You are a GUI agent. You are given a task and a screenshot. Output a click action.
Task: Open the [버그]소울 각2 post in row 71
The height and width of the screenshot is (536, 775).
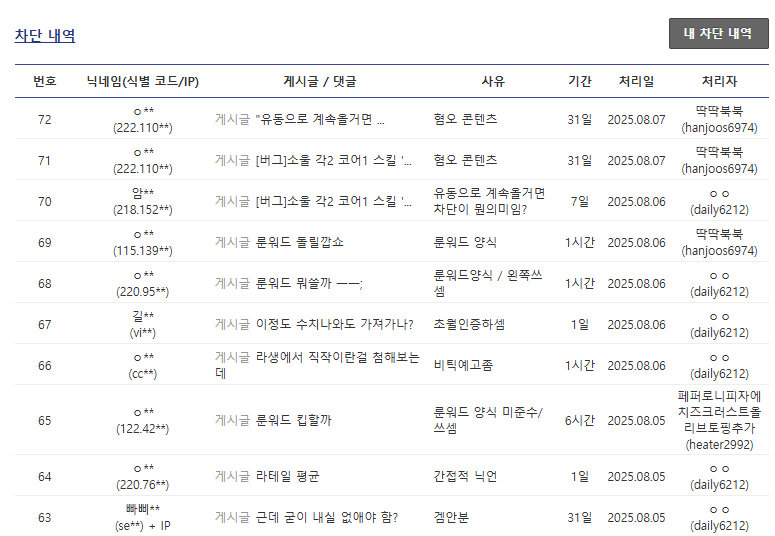tap(334, 160)
